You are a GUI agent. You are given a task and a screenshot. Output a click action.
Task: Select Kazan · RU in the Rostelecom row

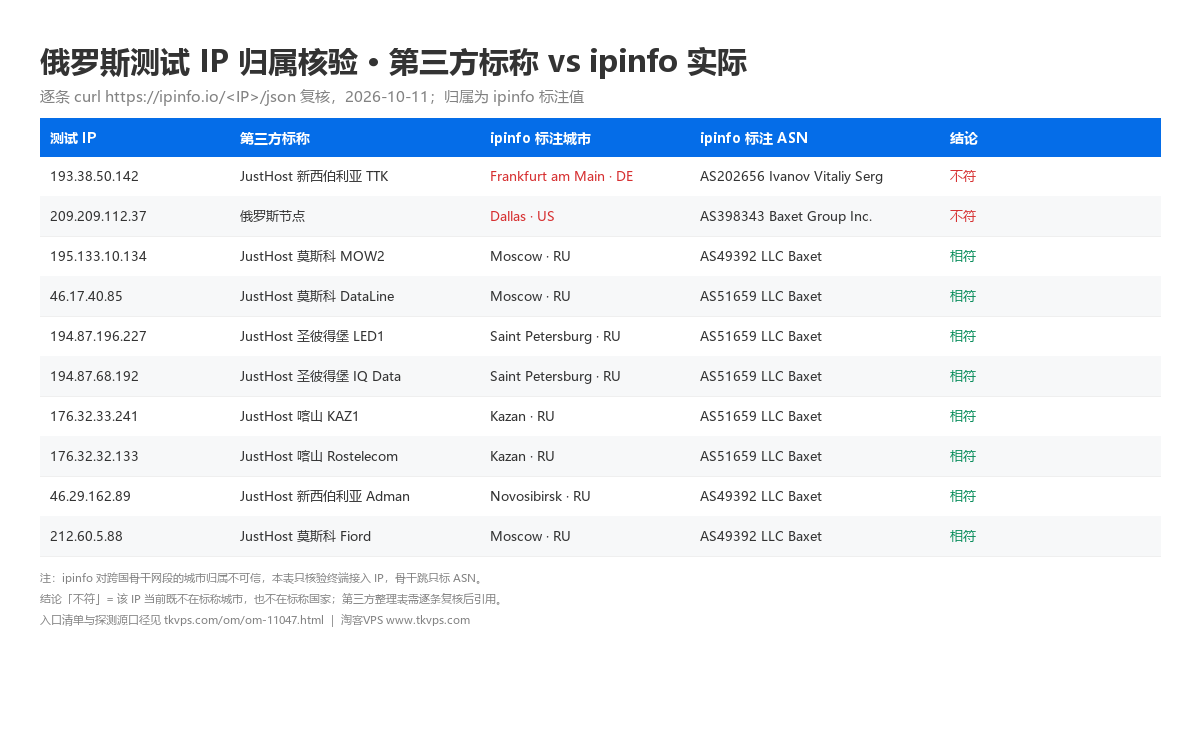click(x=522, y=456)
